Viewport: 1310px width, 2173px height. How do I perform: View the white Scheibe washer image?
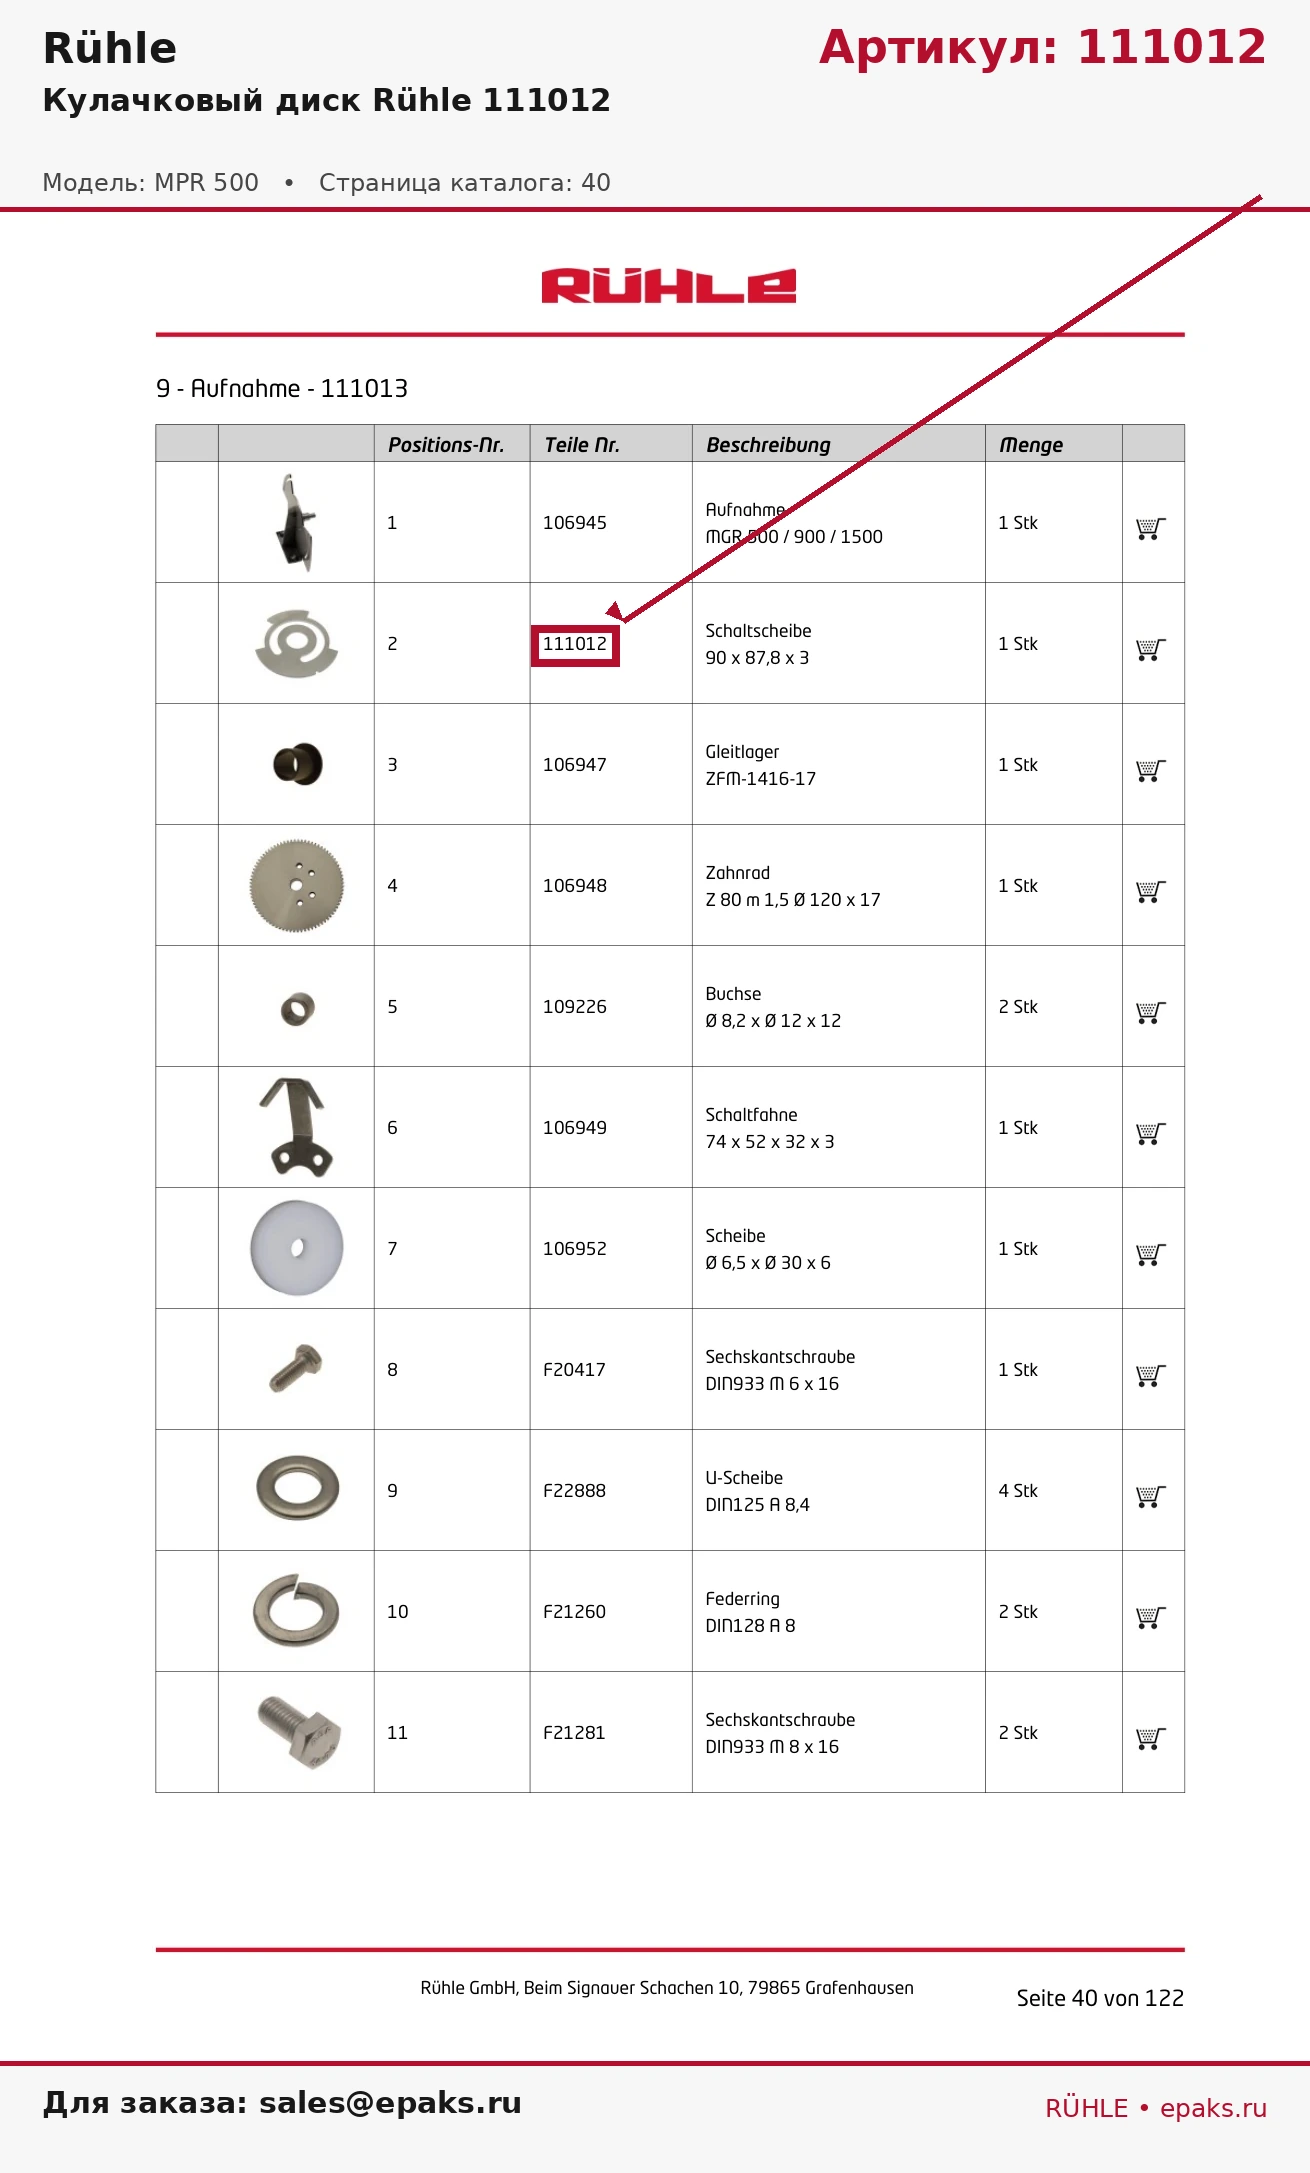pyautogui.click(x=296, y=1248)
